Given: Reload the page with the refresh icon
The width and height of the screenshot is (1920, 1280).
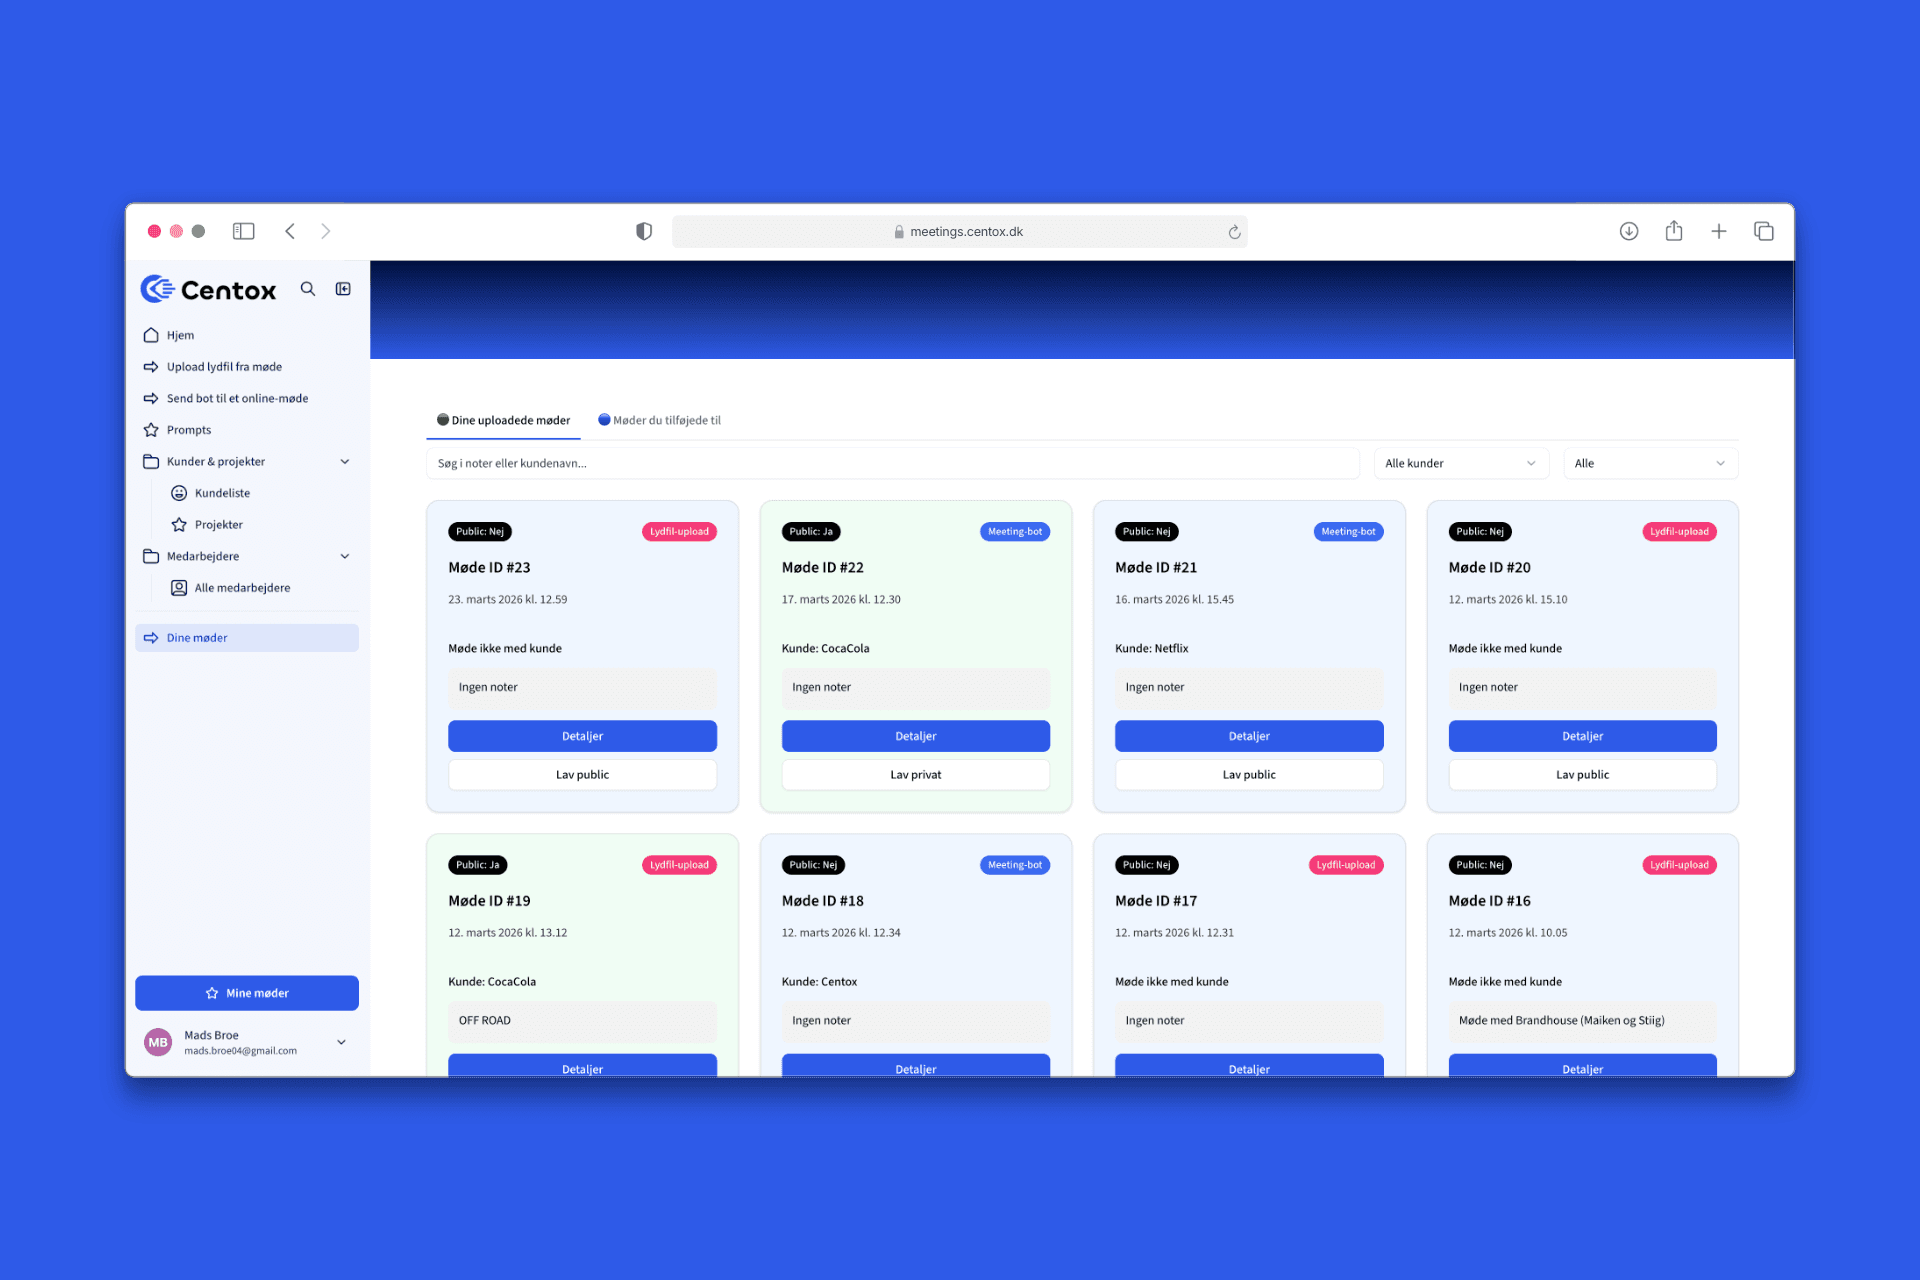Looking at the screenshot, I should point(1235,232).
